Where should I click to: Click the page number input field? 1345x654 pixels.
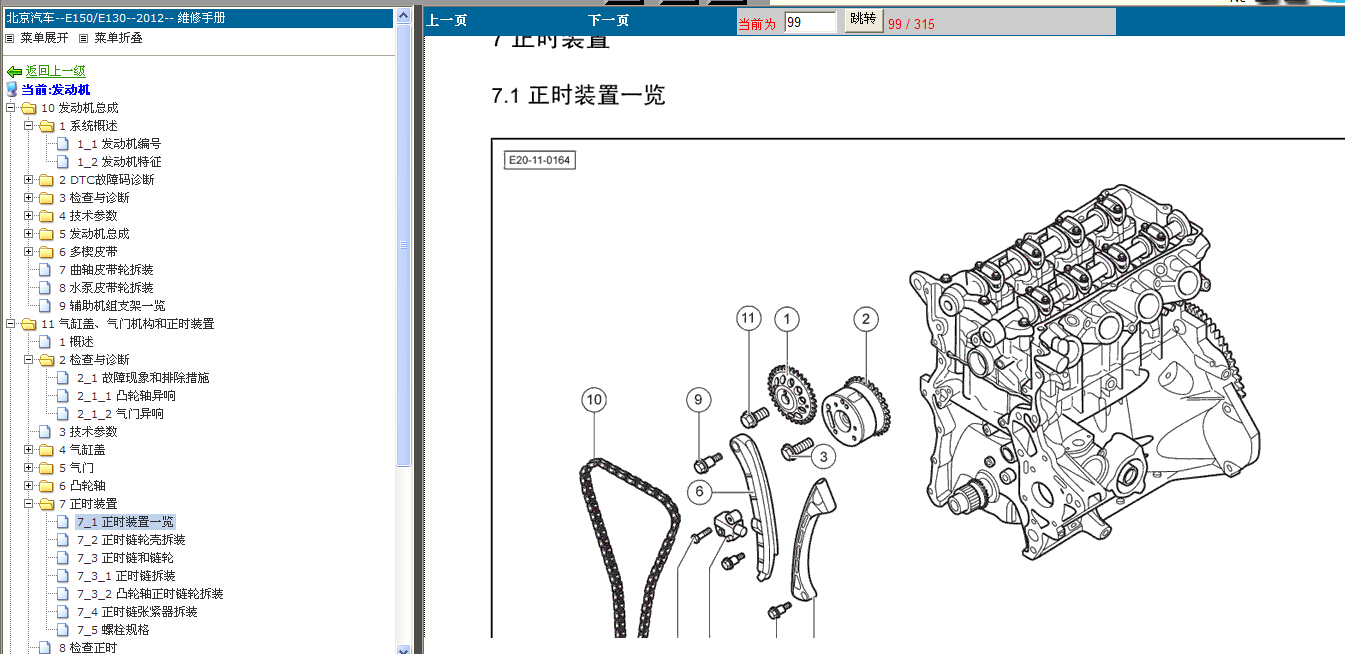[810, 22]
